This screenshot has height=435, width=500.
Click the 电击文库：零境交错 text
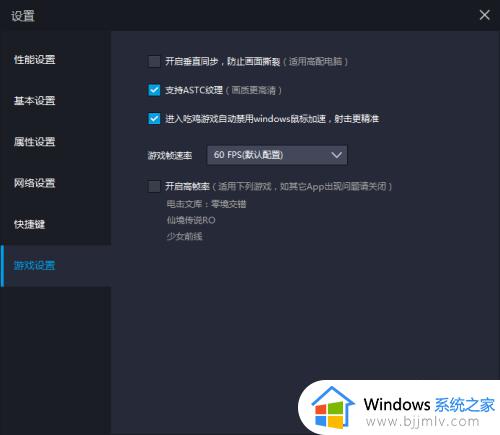tap(206, 204)
